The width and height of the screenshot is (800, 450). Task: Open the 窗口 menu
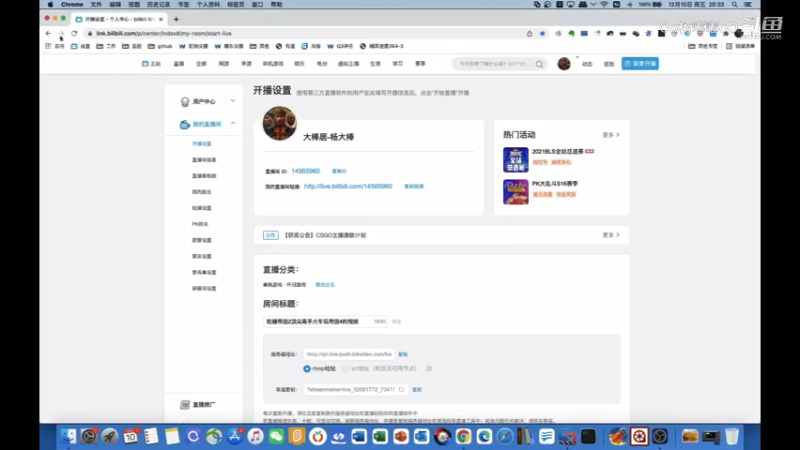(258, 4)
